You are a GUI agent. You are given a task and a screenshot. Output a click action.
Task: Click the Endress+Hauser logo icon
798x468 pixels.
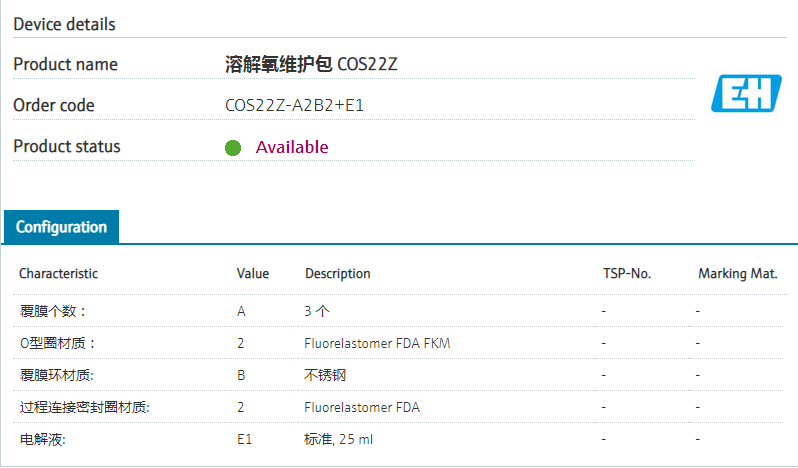pyautogui.click(x=746, y=93)
